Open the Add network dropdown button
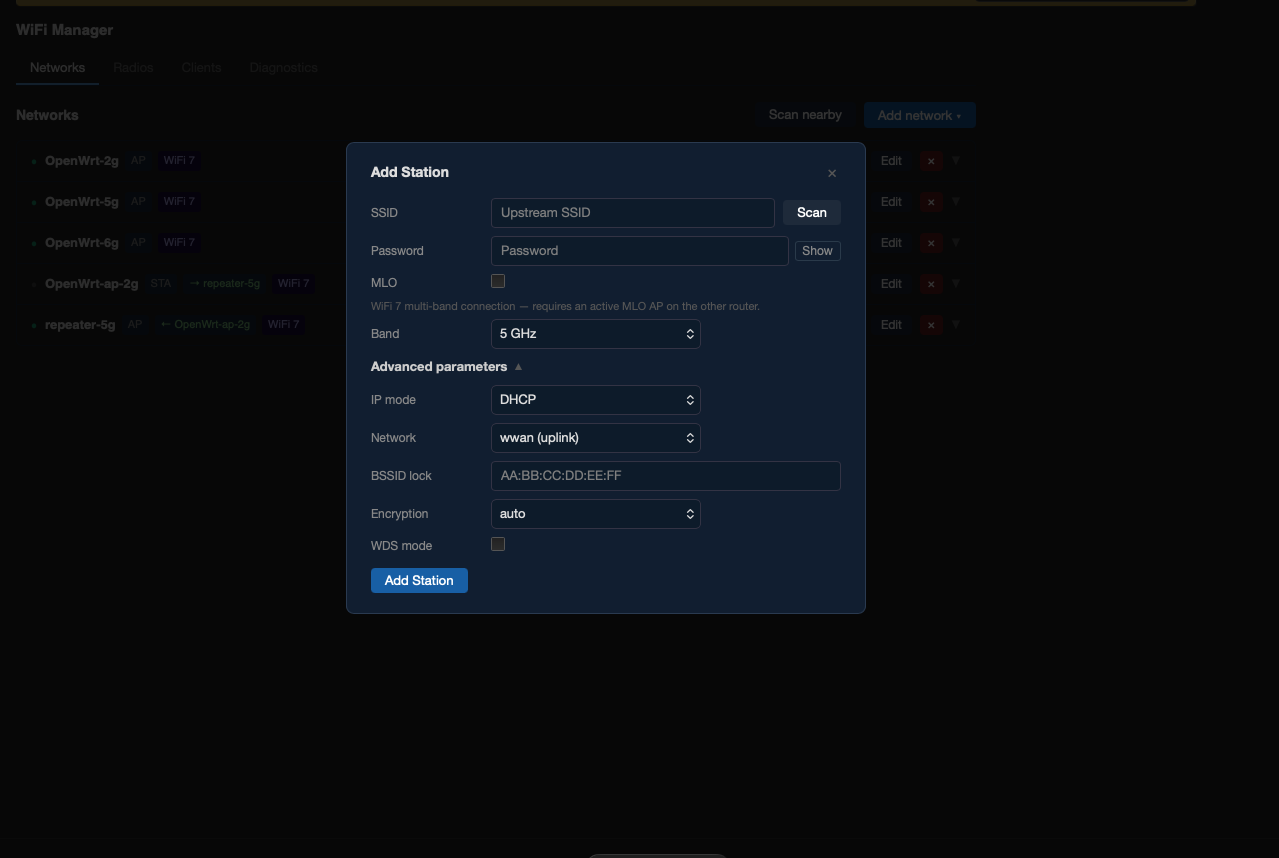Image resolution: width=1279 pixels, height=858 pixels. pos(919,115)
